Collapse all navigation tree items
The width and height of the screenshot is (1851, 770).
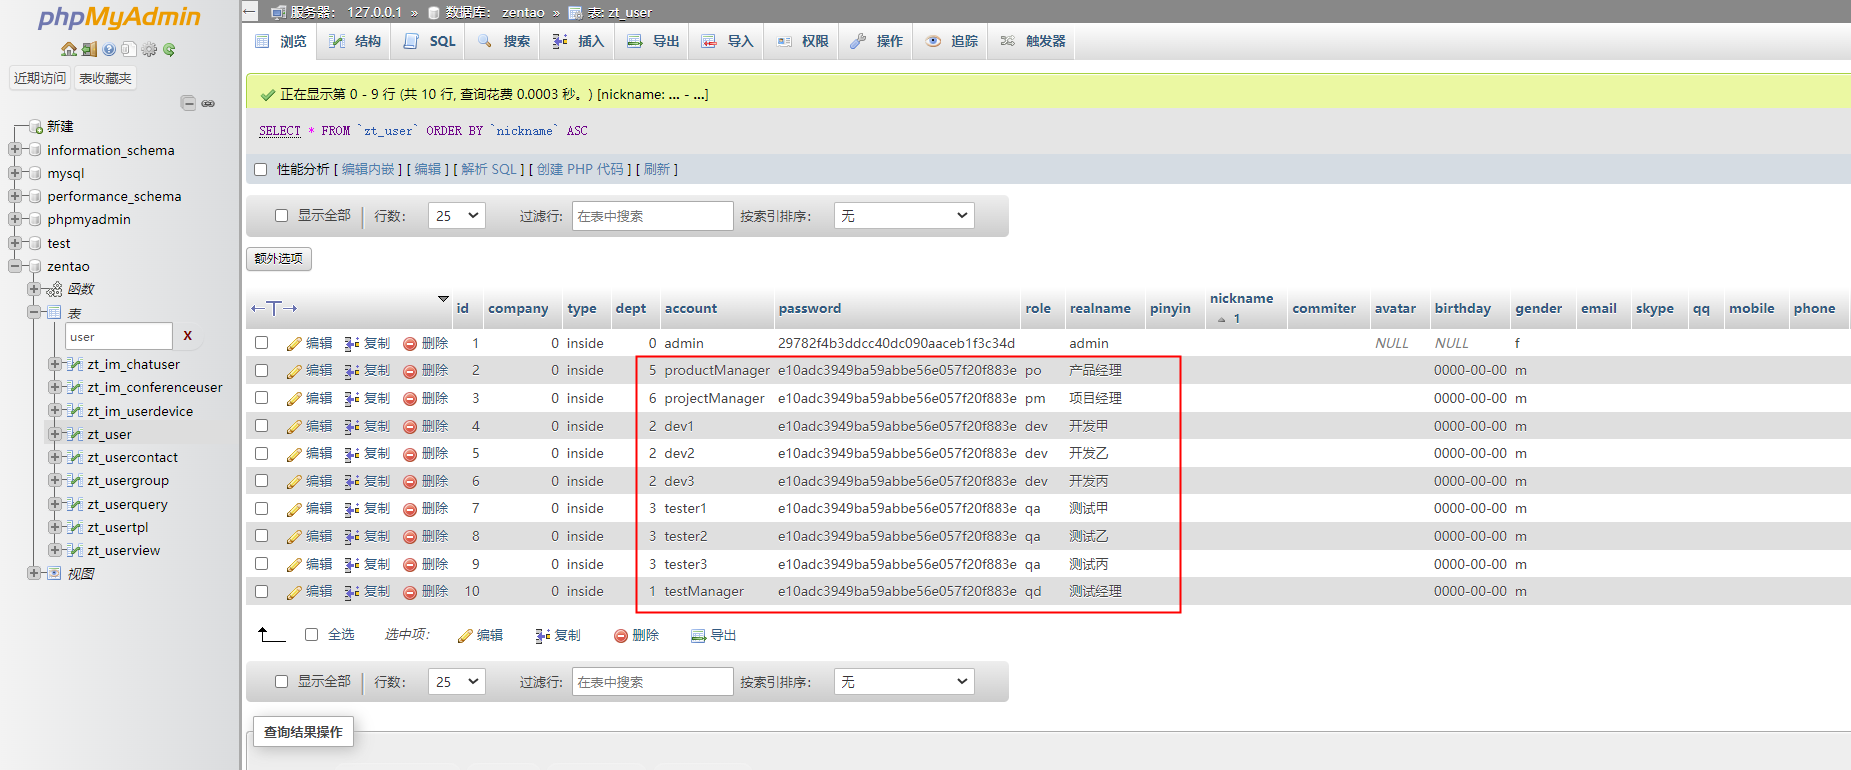click(188, 103)
